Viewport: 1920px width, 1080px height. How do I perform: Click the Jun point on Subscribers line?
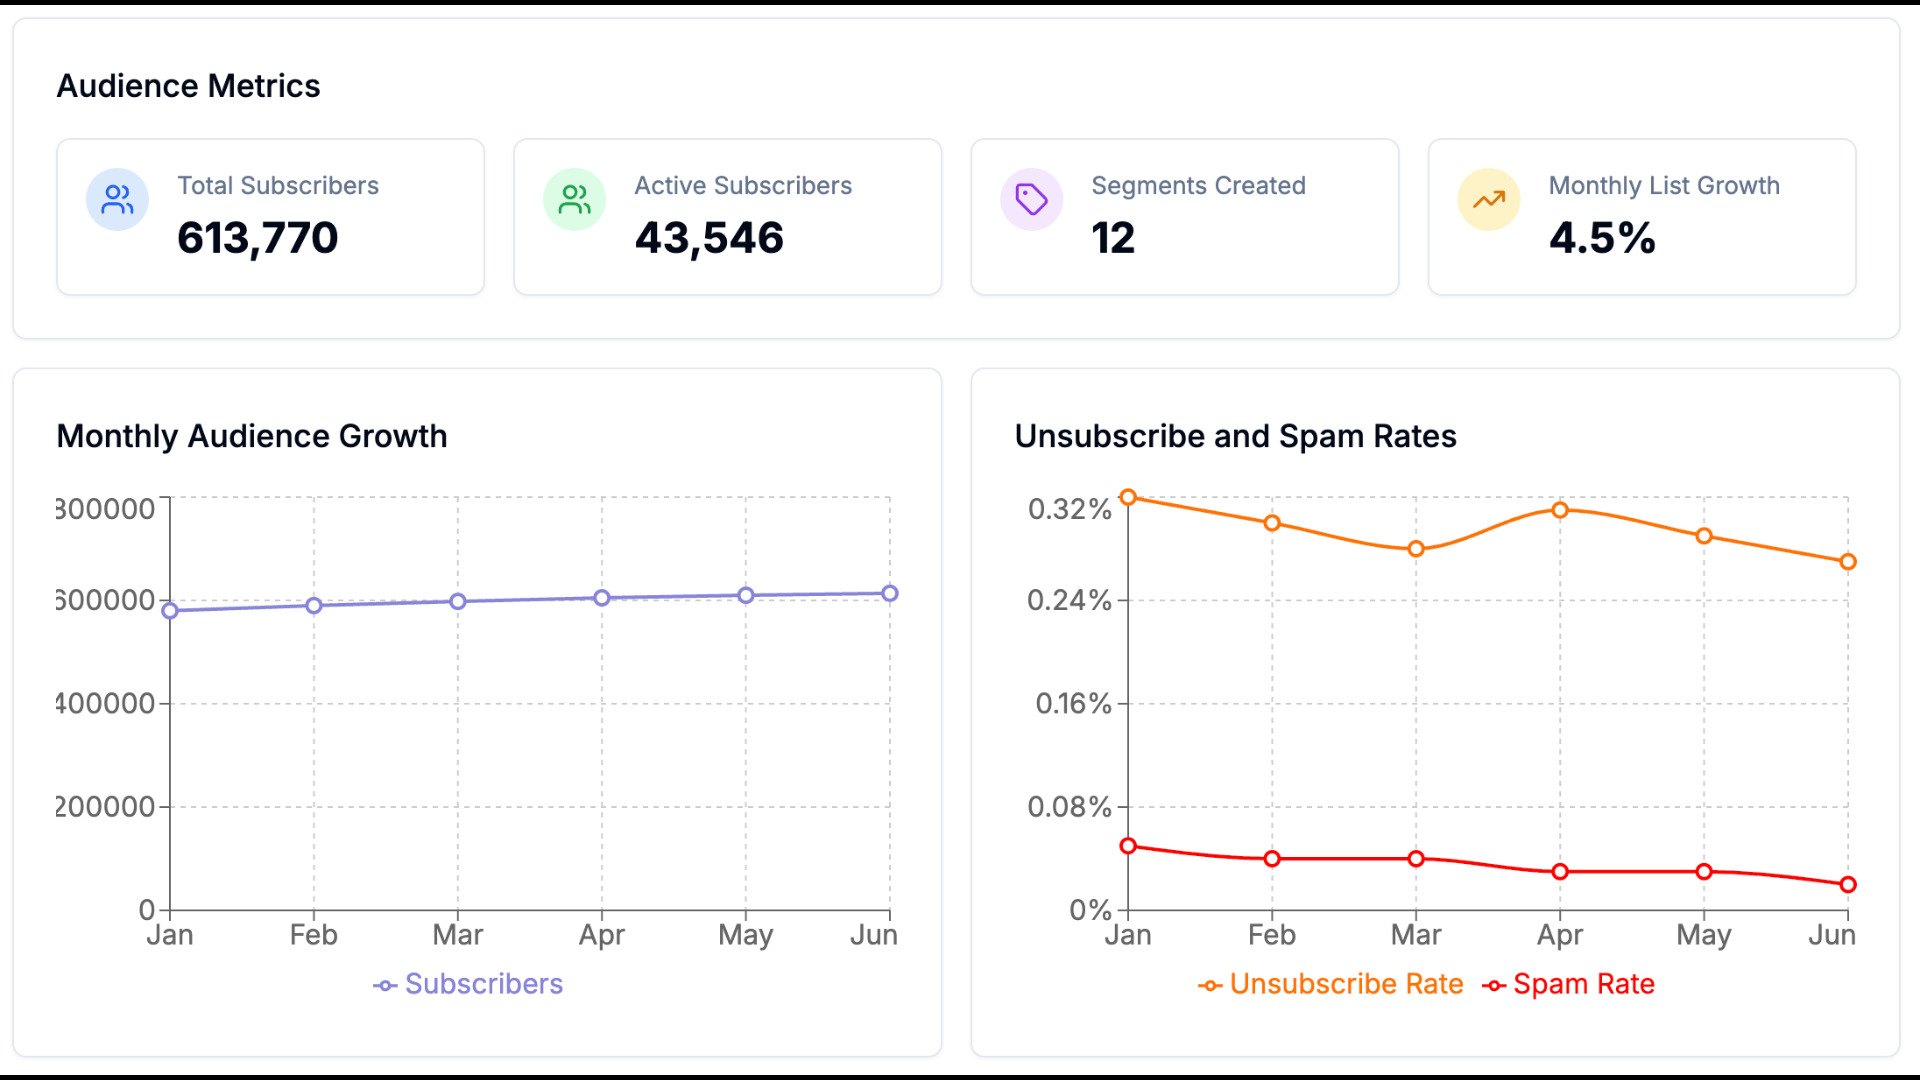click(x=889, y=594)
